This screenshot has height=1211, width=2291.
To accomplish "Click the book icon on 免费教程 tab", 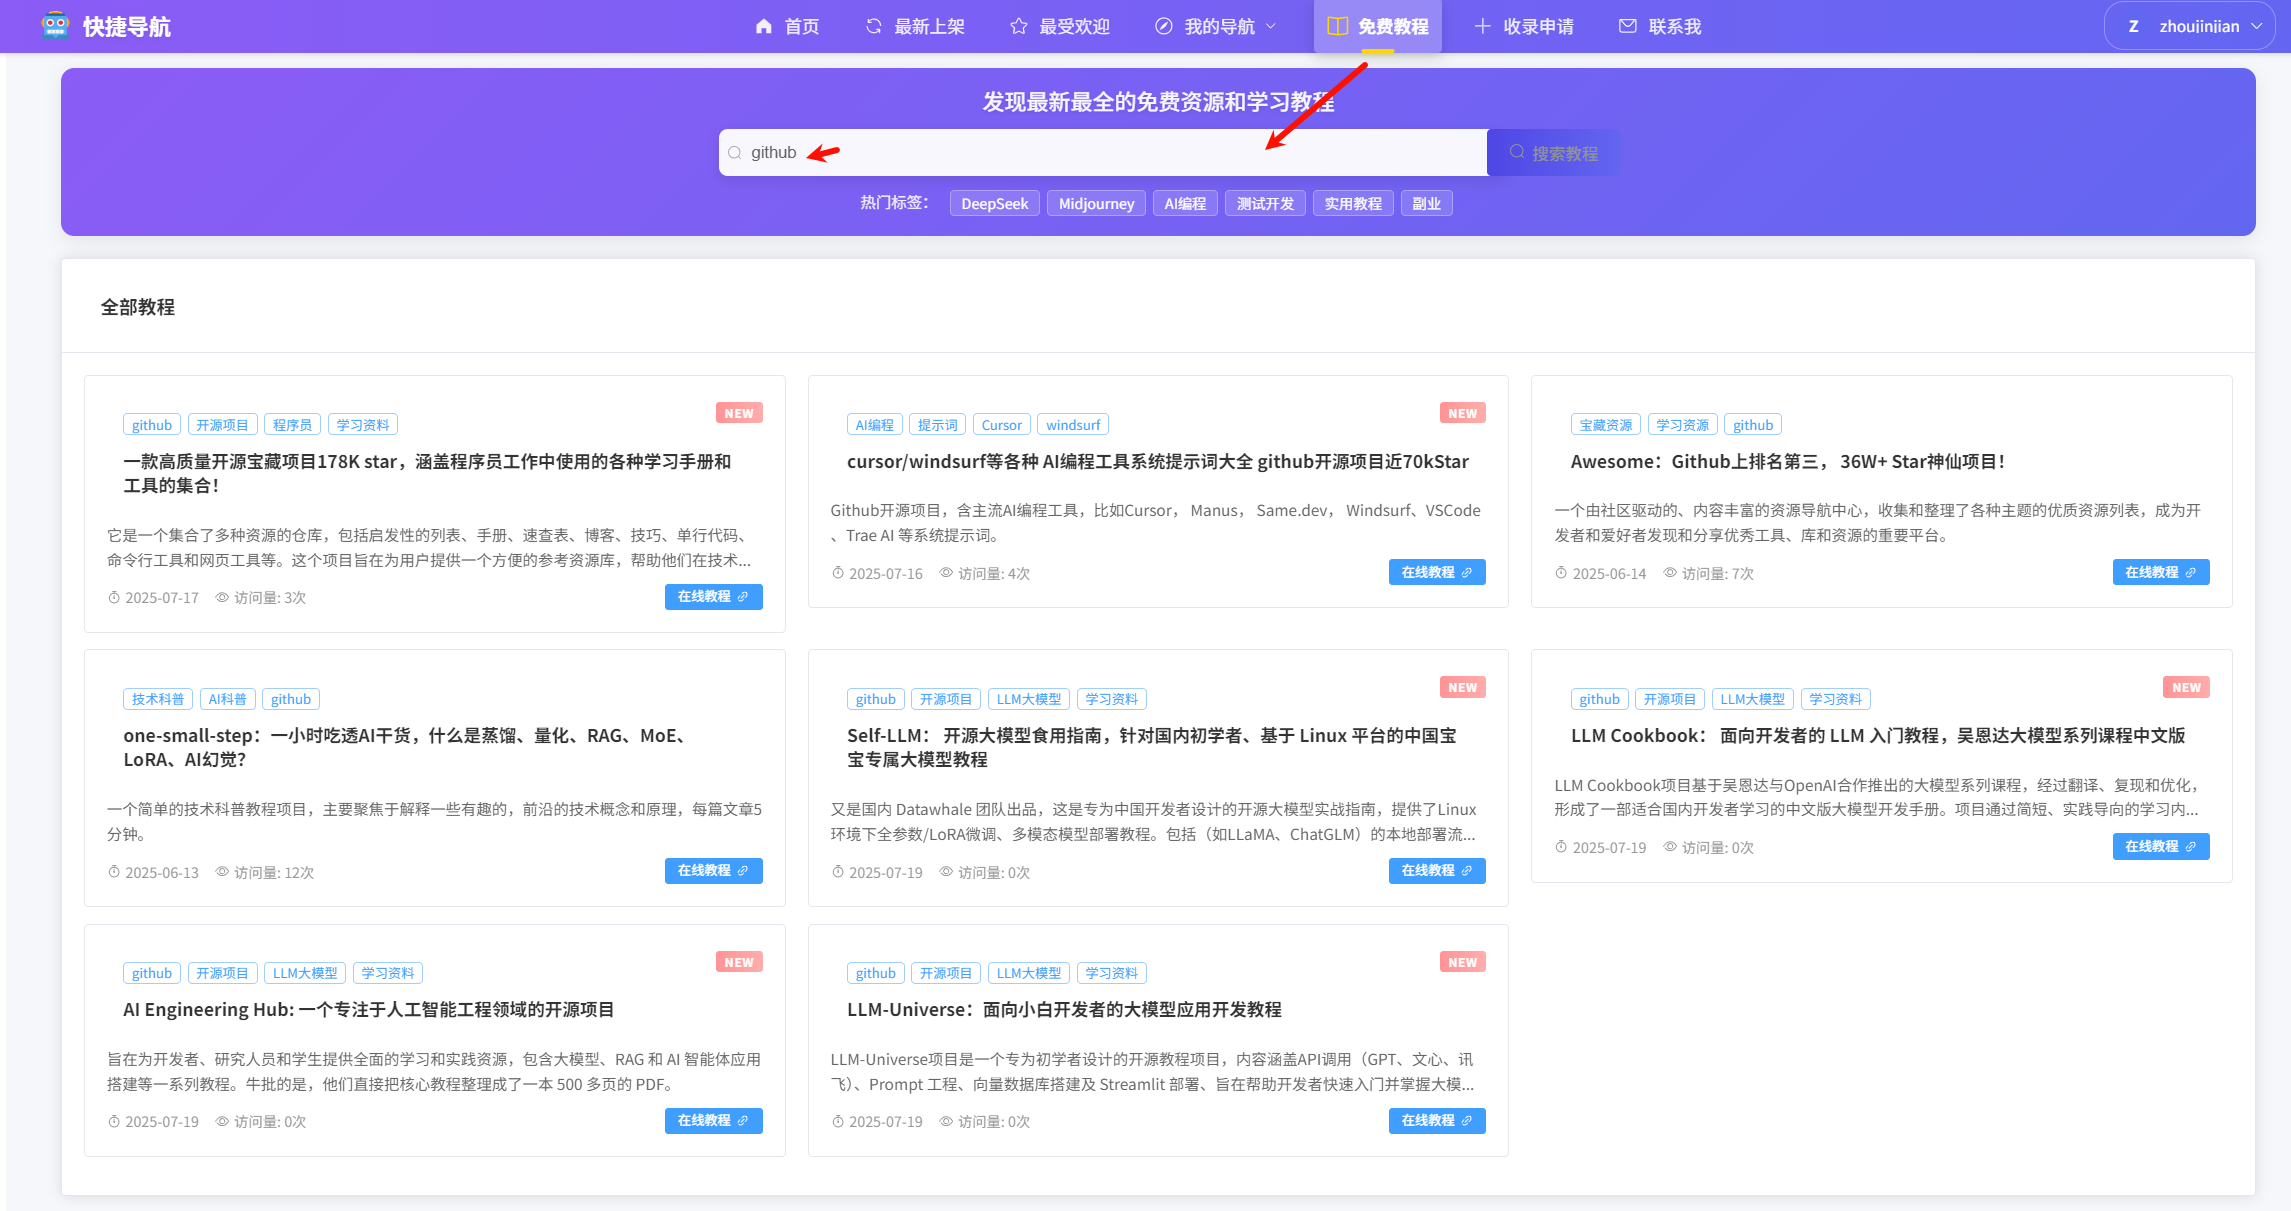I will (1337, 26).
